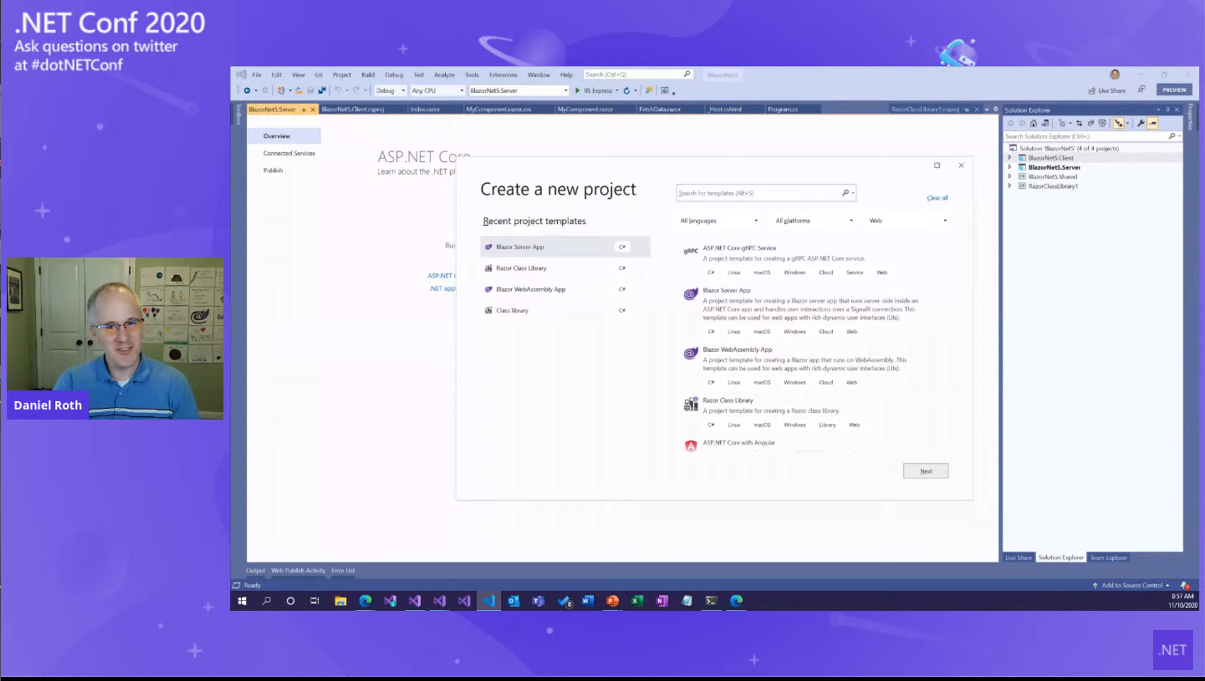Viewport: 1205px width, 681px height.
Task: Select recent template Razor Class Library
Action: [x=565, y=268]
